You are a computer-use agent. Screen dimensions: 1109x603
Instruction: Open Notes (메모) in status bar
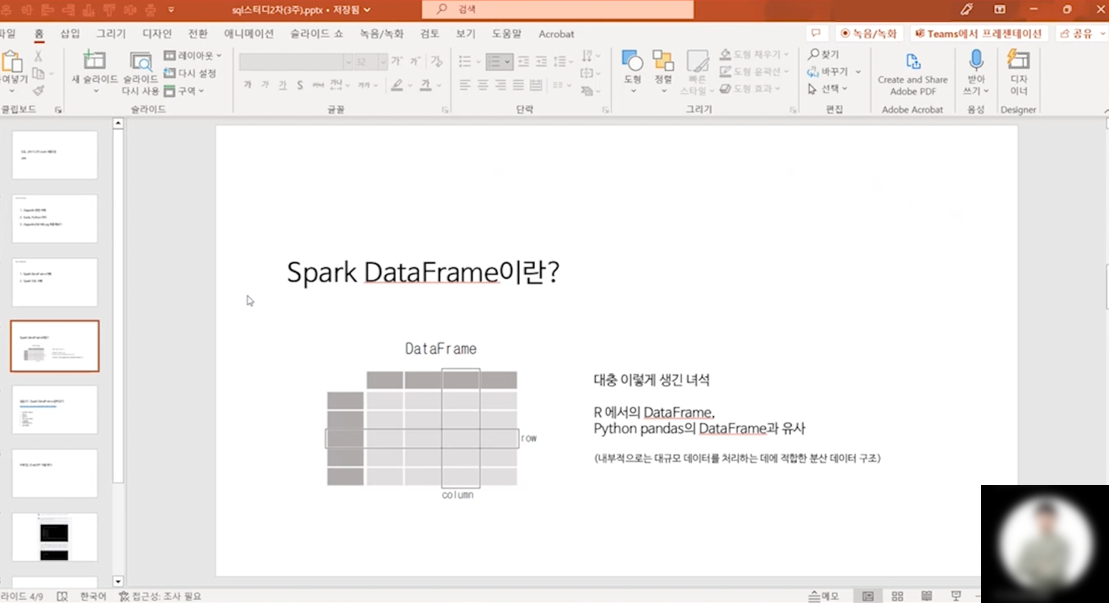point(824,596)
